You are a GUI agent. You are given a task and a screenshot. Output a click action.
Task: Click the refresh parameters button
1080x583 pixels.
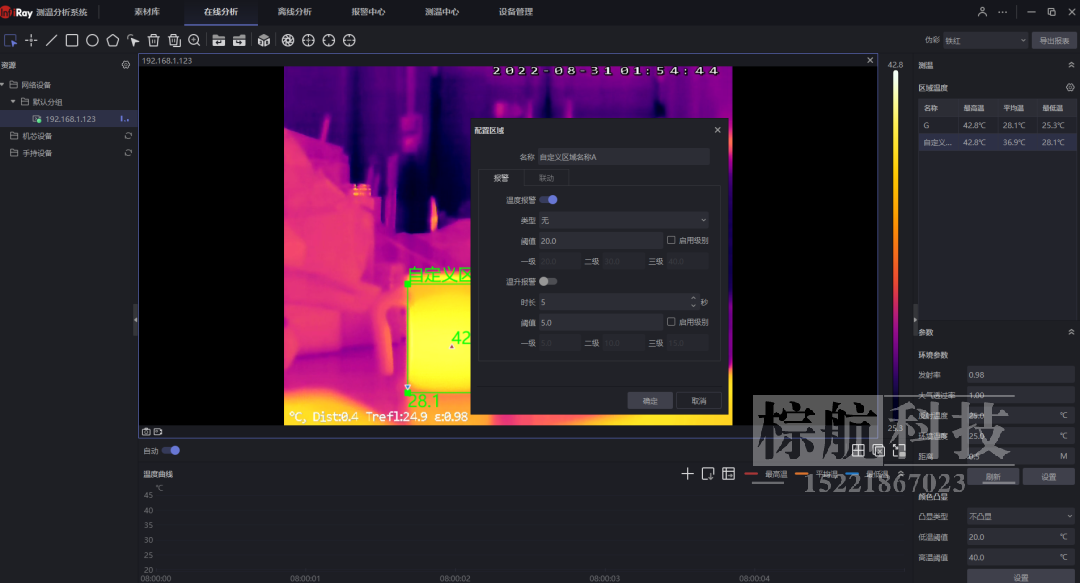(993, 476)
